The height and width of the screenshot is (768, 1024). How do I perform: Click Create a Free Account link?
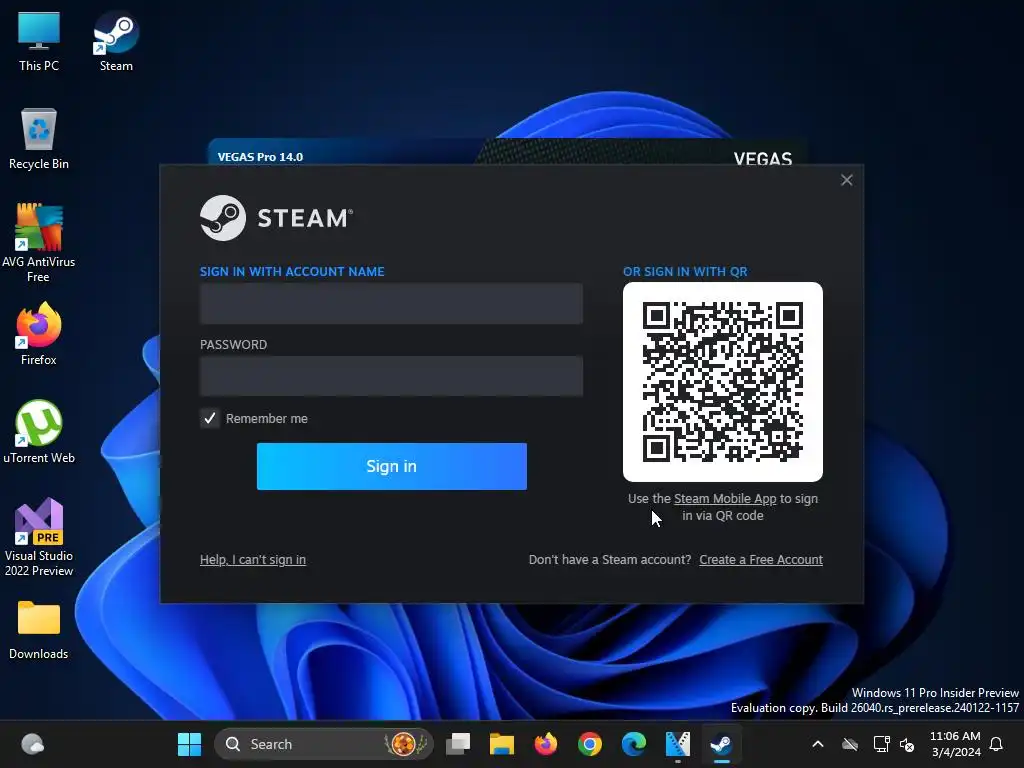click(x=761, y=560)
